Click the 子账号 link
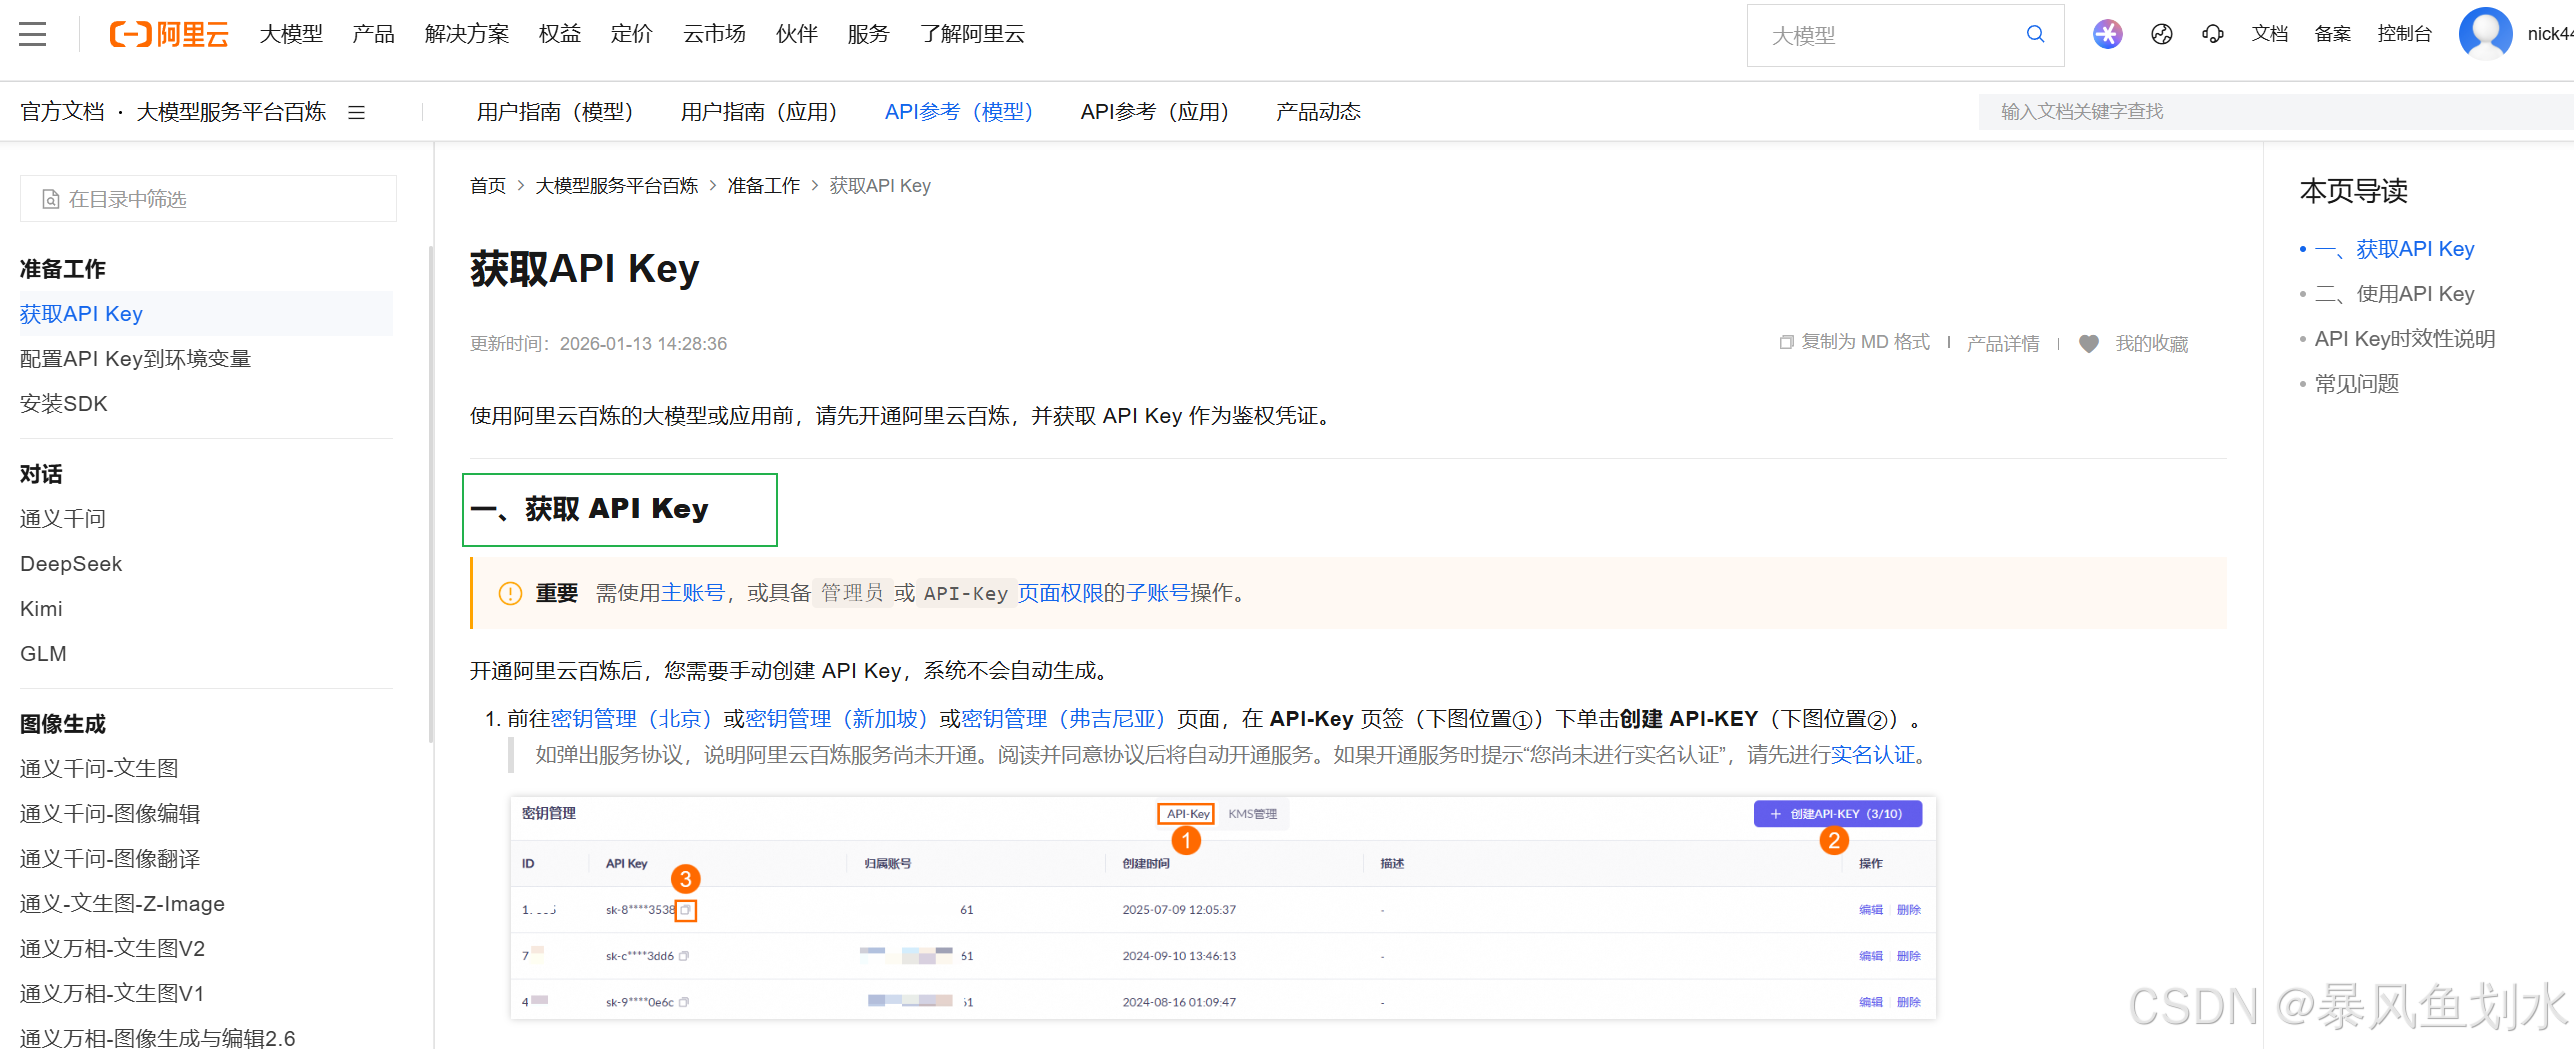 click(x=1157, y=593)
